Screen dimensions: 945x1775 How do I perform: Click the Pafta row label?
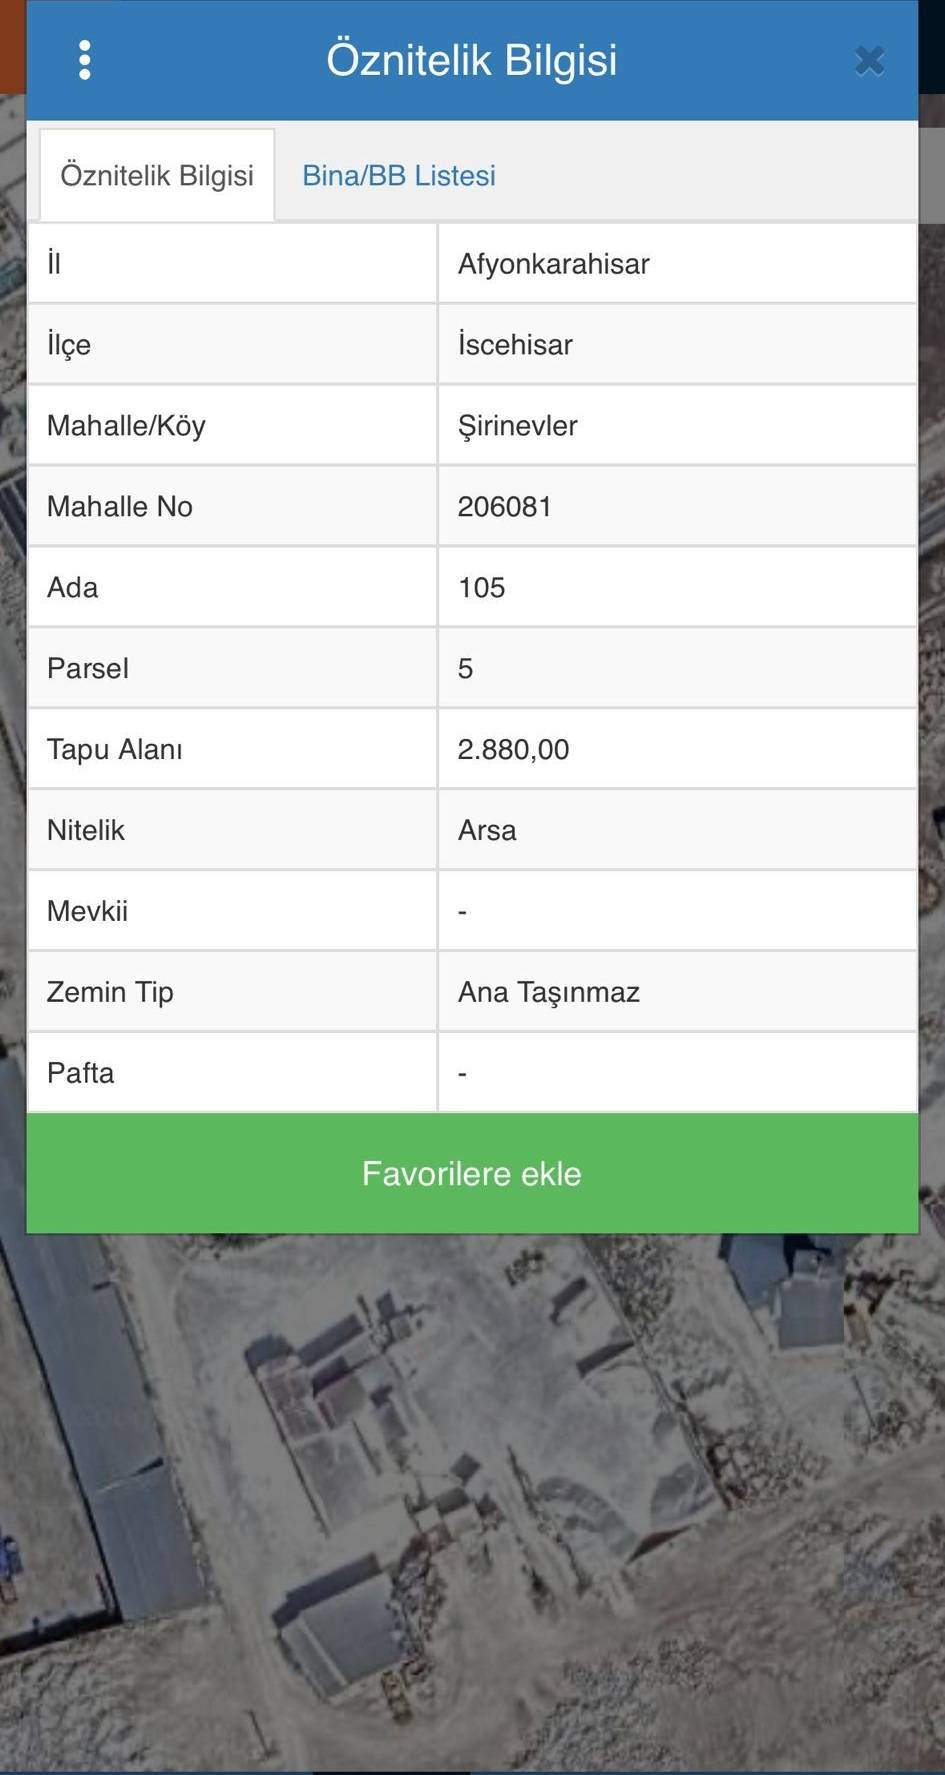(x=80, y=1073)
